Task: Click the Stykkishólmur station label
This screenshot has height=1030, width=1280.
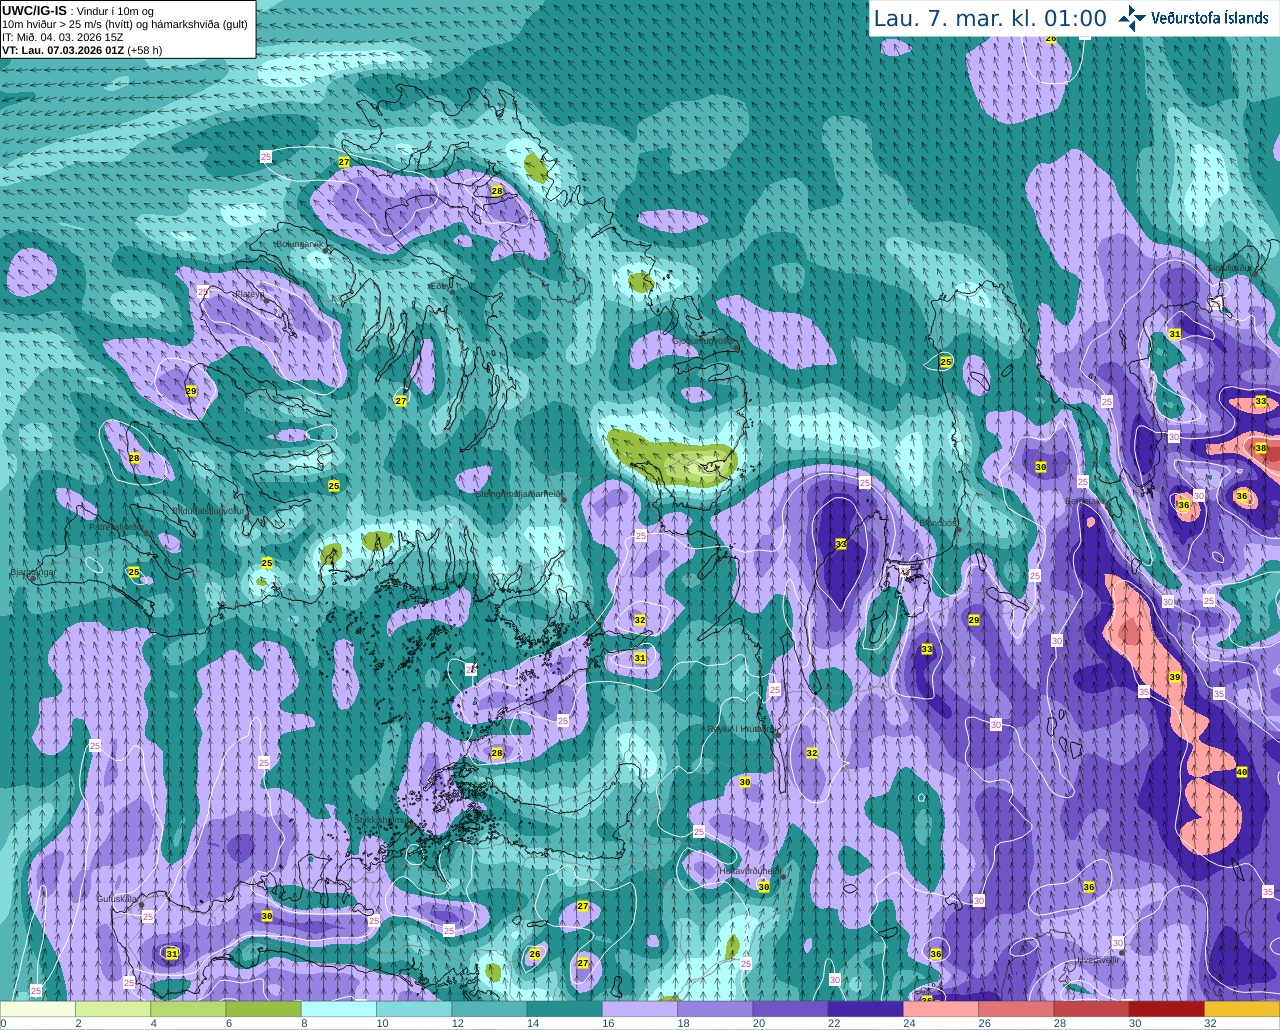Action: [383, 820]
